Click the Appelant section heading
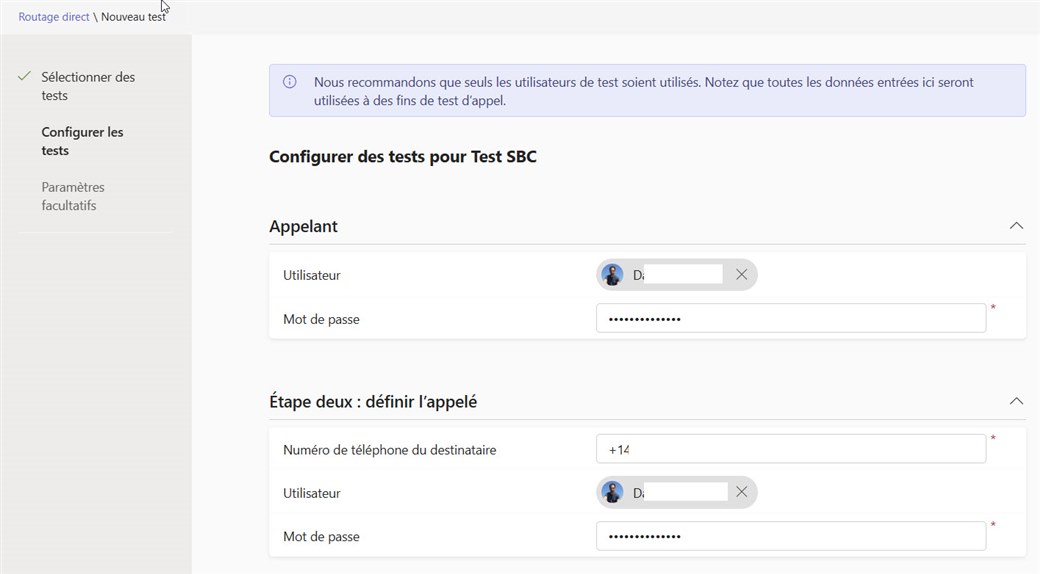 (x=304, y=227)
